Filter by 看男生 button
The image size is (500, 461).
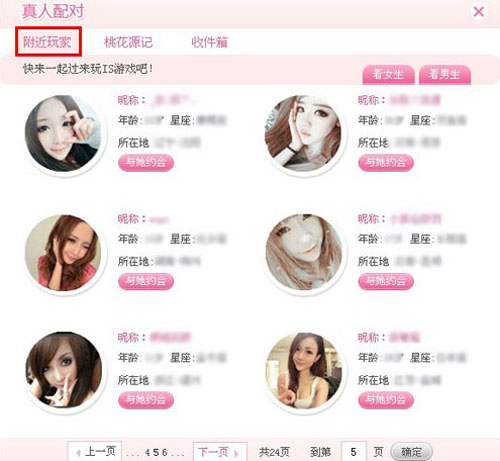(445, 75)
